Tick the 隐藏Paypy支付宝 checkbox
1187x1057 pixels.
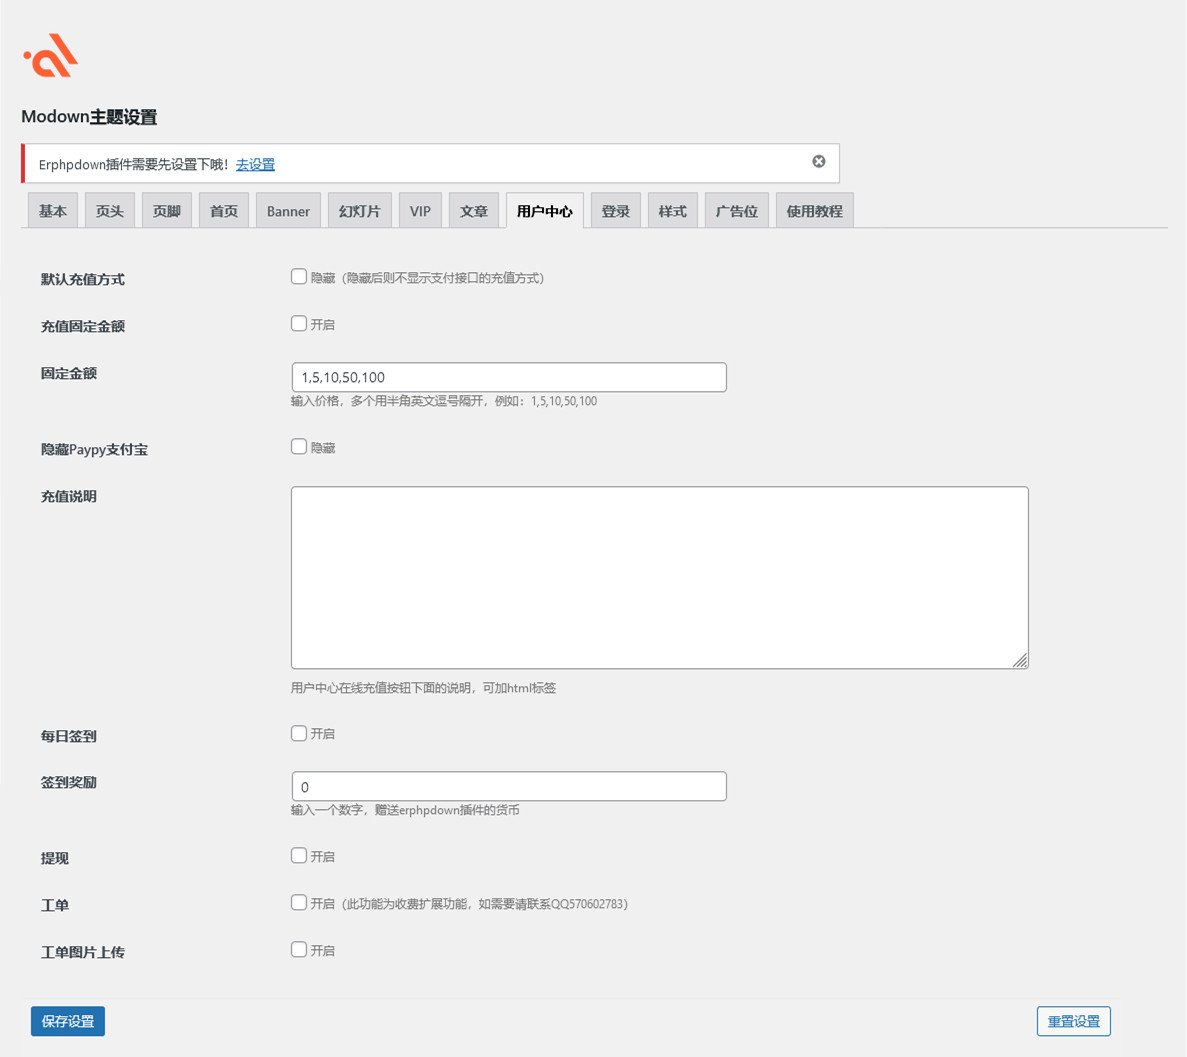(x=299, y=447)
